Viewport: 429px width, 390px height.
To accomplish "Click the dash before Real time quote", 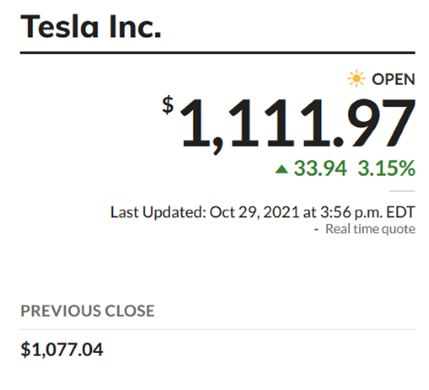I will click(x=316, y=230).
